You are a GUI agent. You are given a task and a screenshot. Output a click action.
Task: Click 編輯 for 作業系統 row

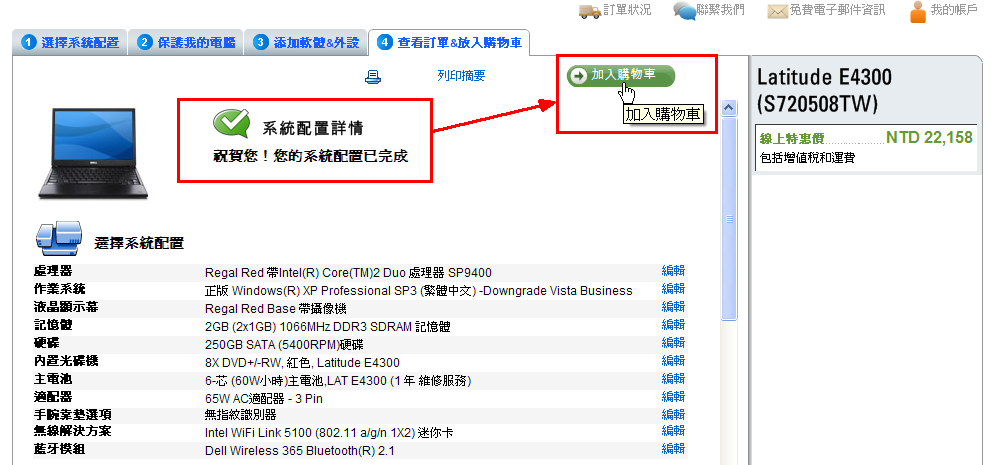click(673, 289)
